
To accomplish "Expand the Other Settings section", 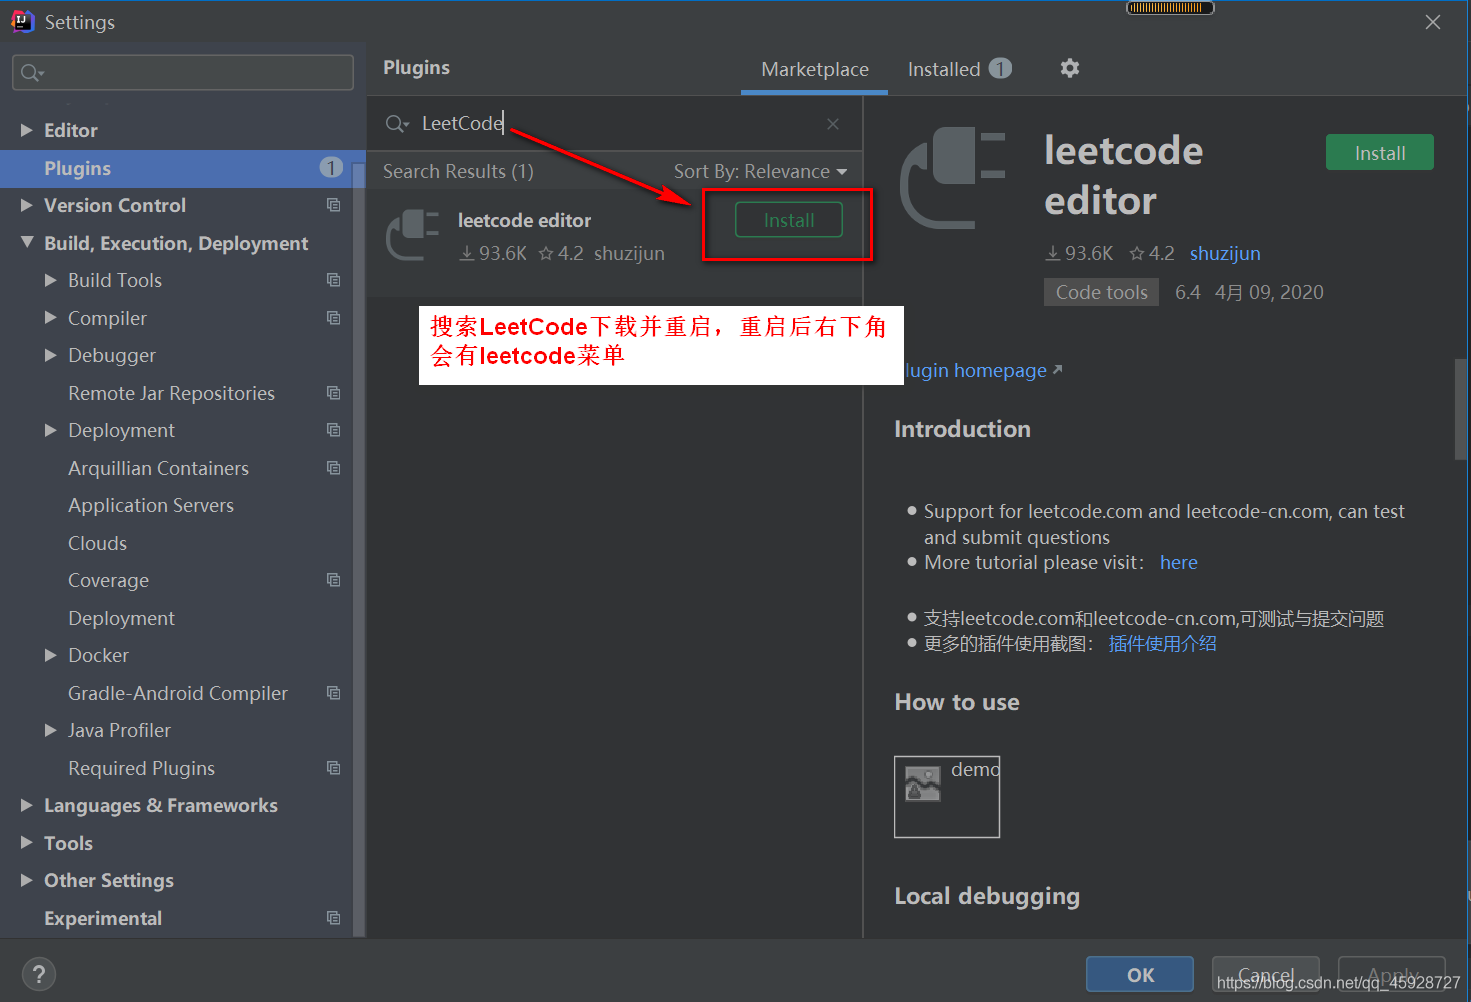I will pyautogui.click(x=27, y=880).
